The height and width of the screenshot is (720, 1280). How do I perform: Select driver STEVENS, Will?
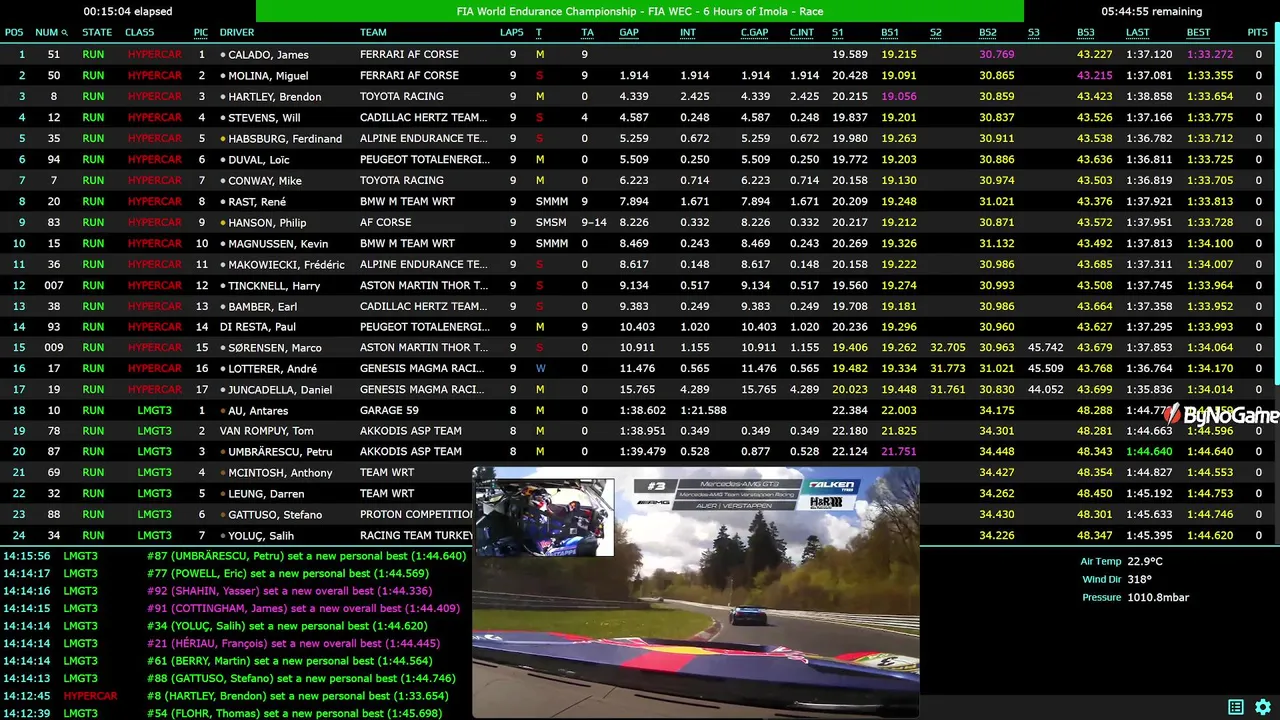[264, 118]
